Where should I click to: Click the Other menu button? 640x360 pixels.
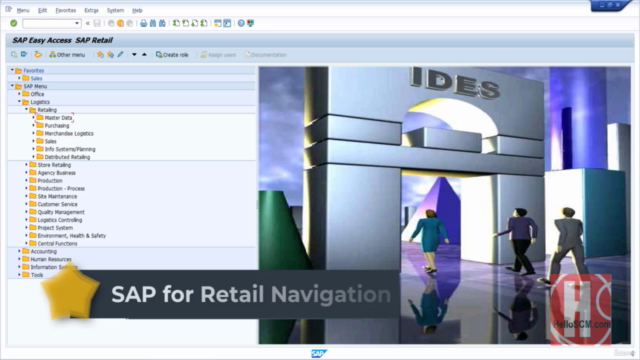point(67,55)
